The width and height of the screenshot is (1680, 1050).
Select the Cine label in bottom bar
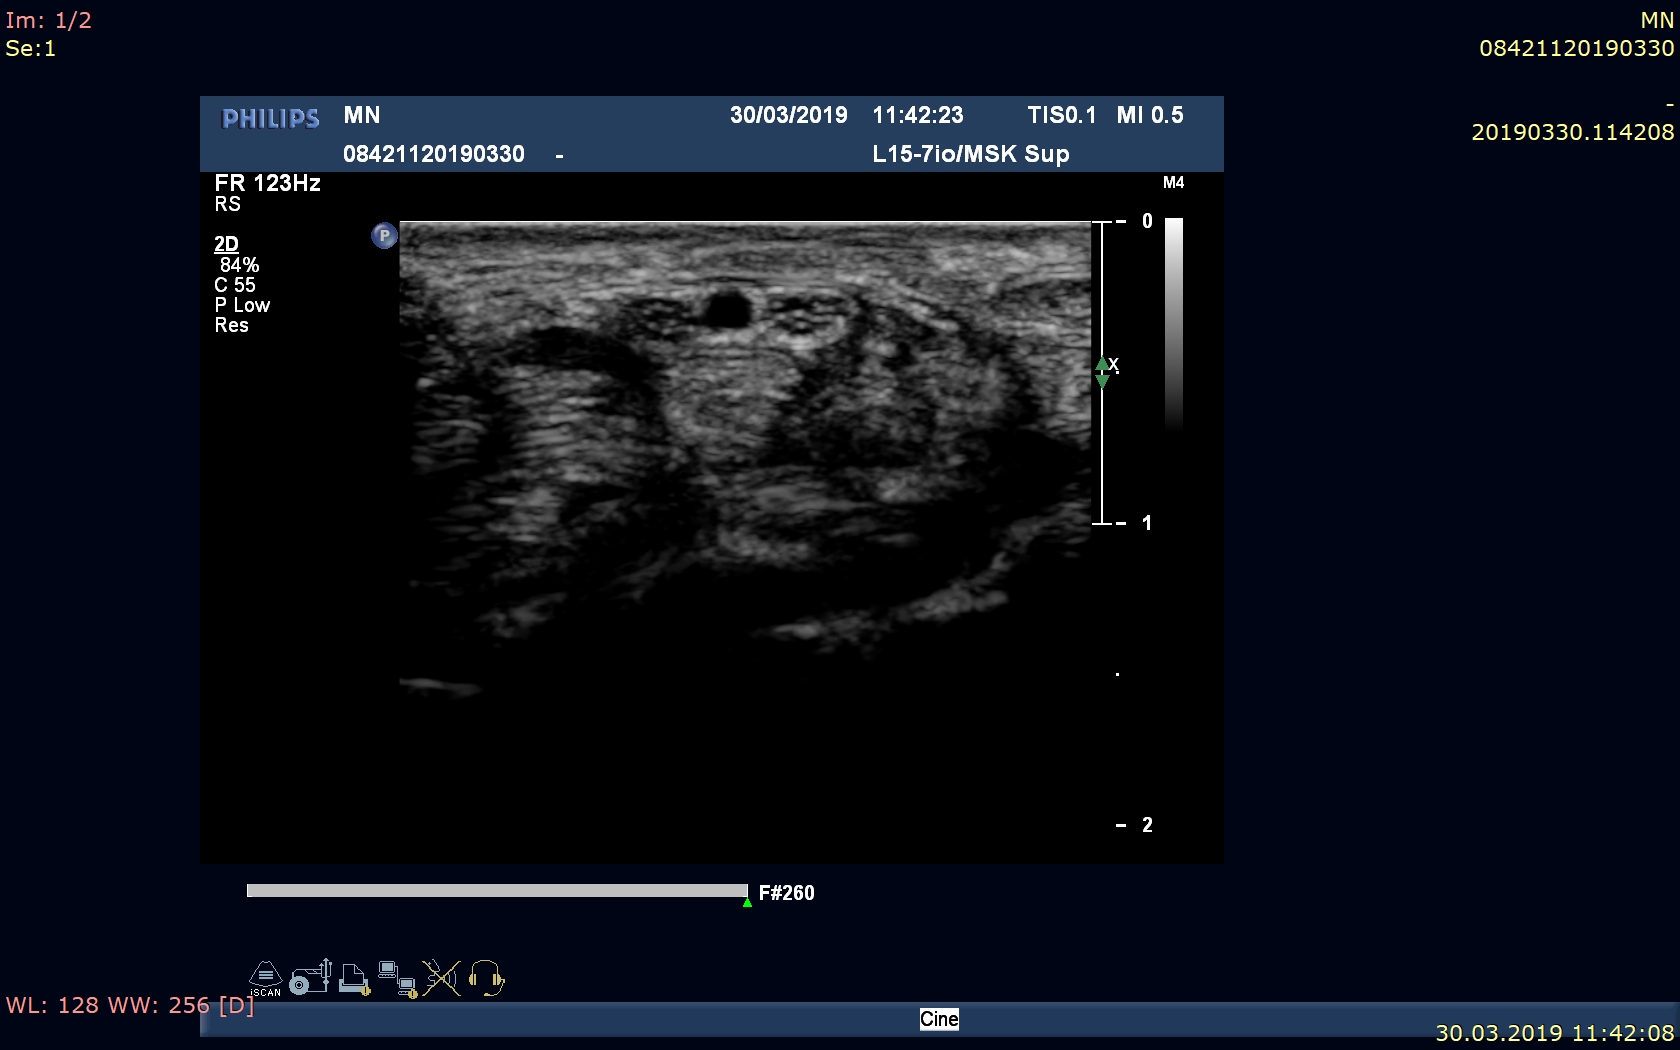coord(938,1019)
